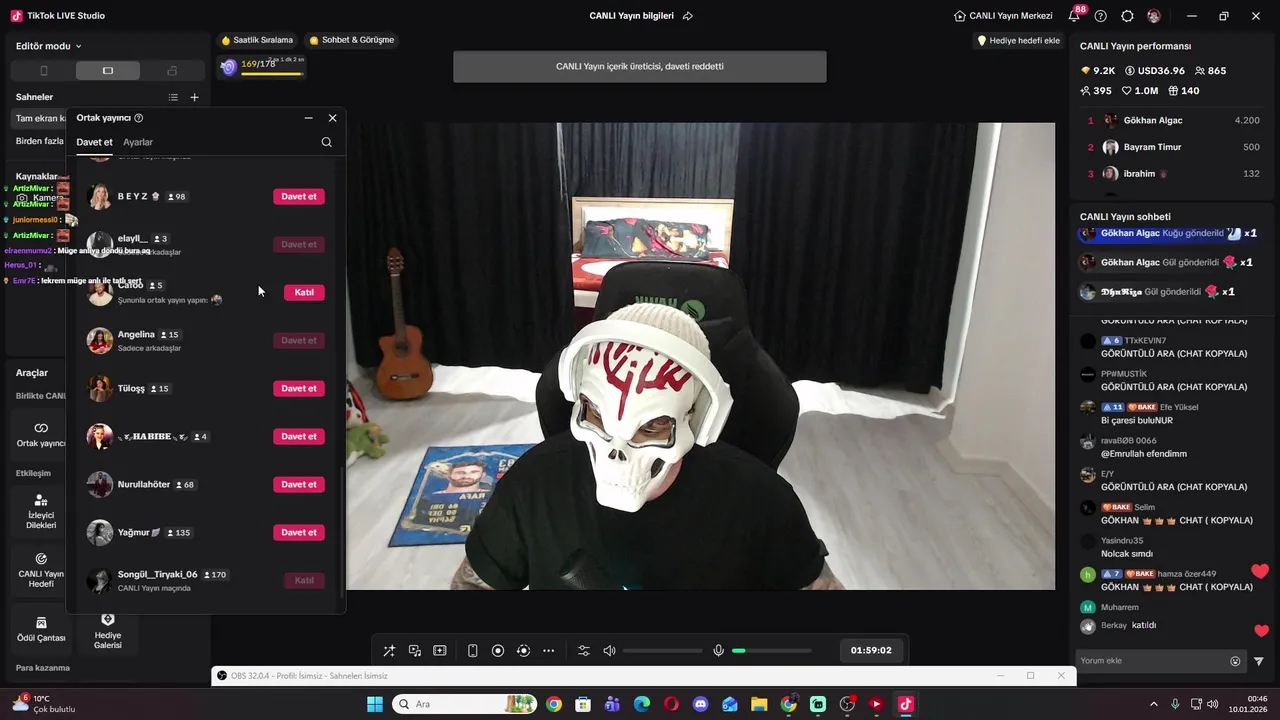Screen dimensions: 1280x720
Task: Open Opera browser from taskbar
Action: [671, 704]
